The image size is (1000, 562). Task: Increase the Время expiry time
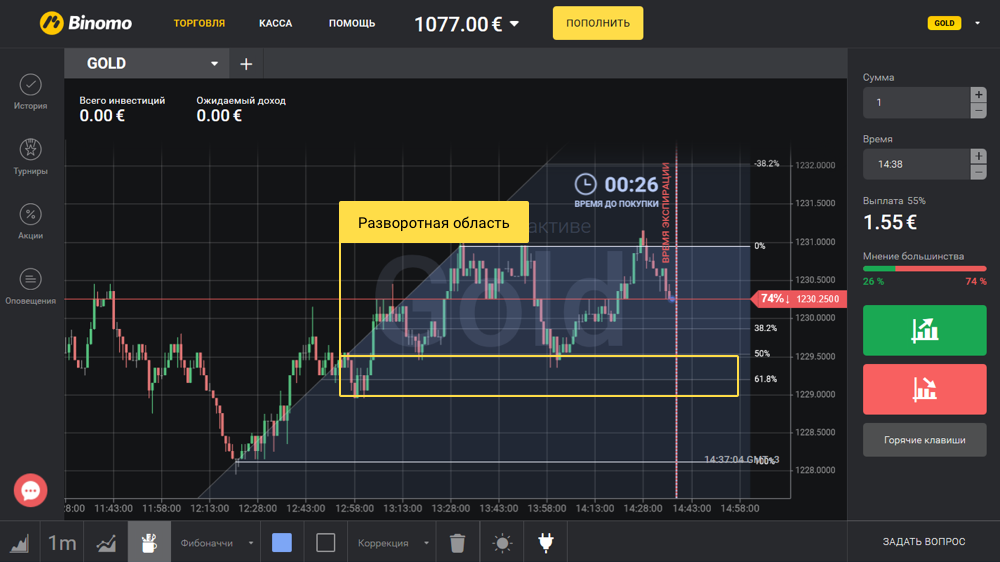(978, 156)
